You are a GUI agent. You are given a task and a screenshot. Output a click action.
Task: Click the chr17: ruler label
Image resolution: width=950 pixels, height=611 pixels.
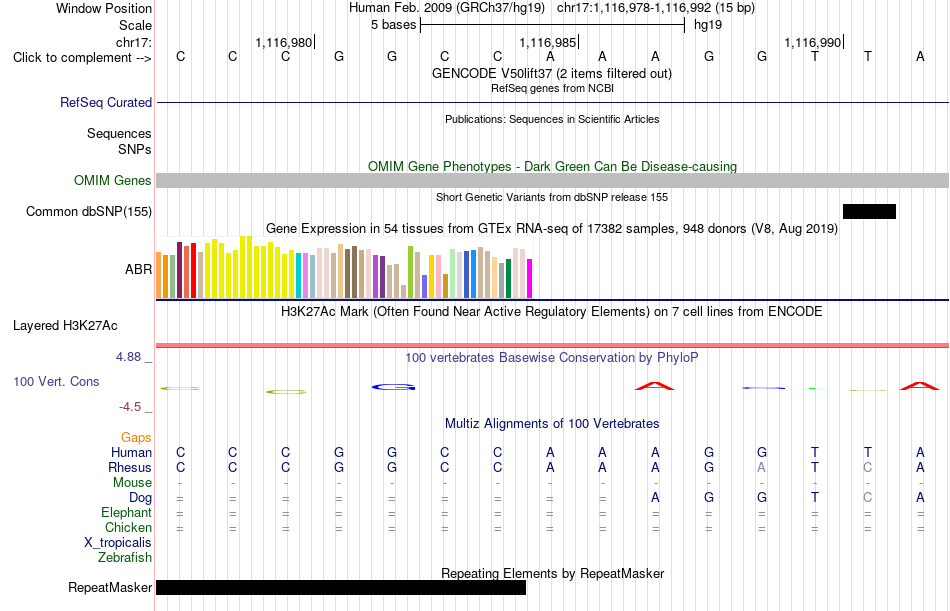(x=133, y=42)
